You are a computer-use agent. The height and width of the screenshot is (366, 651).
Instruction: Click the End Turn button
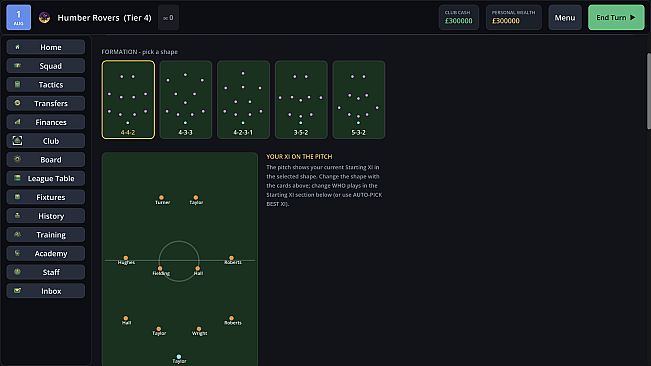click(x=616, y=17)
